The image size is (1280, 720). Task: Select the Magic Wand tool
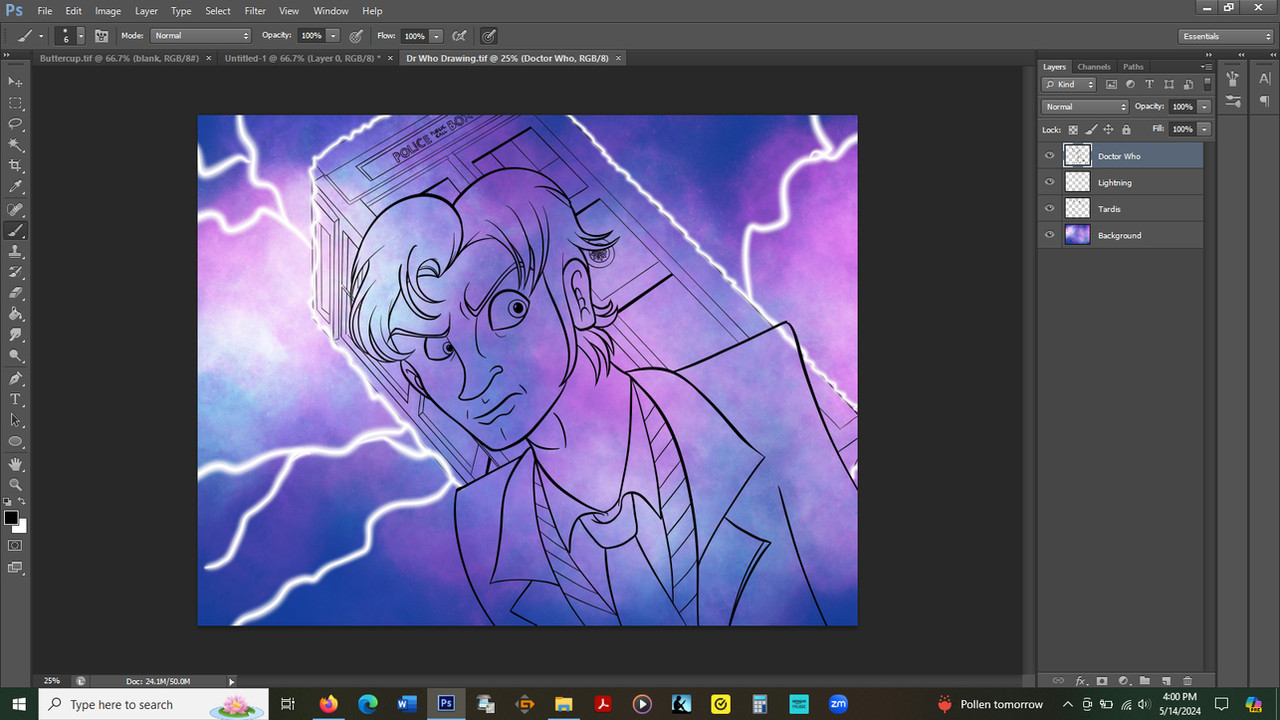[x=15, y=145]
